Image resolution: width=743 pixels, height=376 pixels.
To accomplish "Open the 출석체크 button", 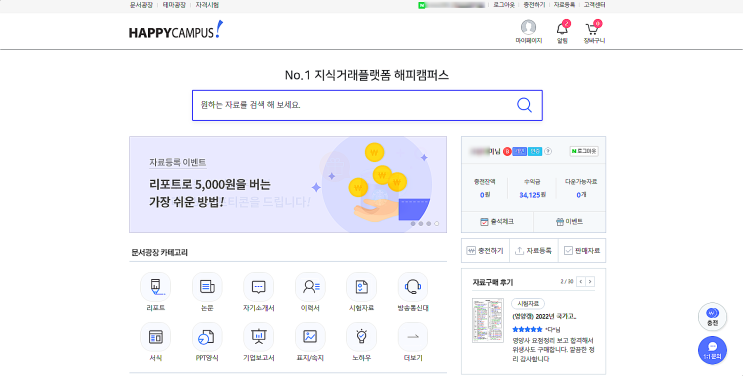I will pos(497,221).
